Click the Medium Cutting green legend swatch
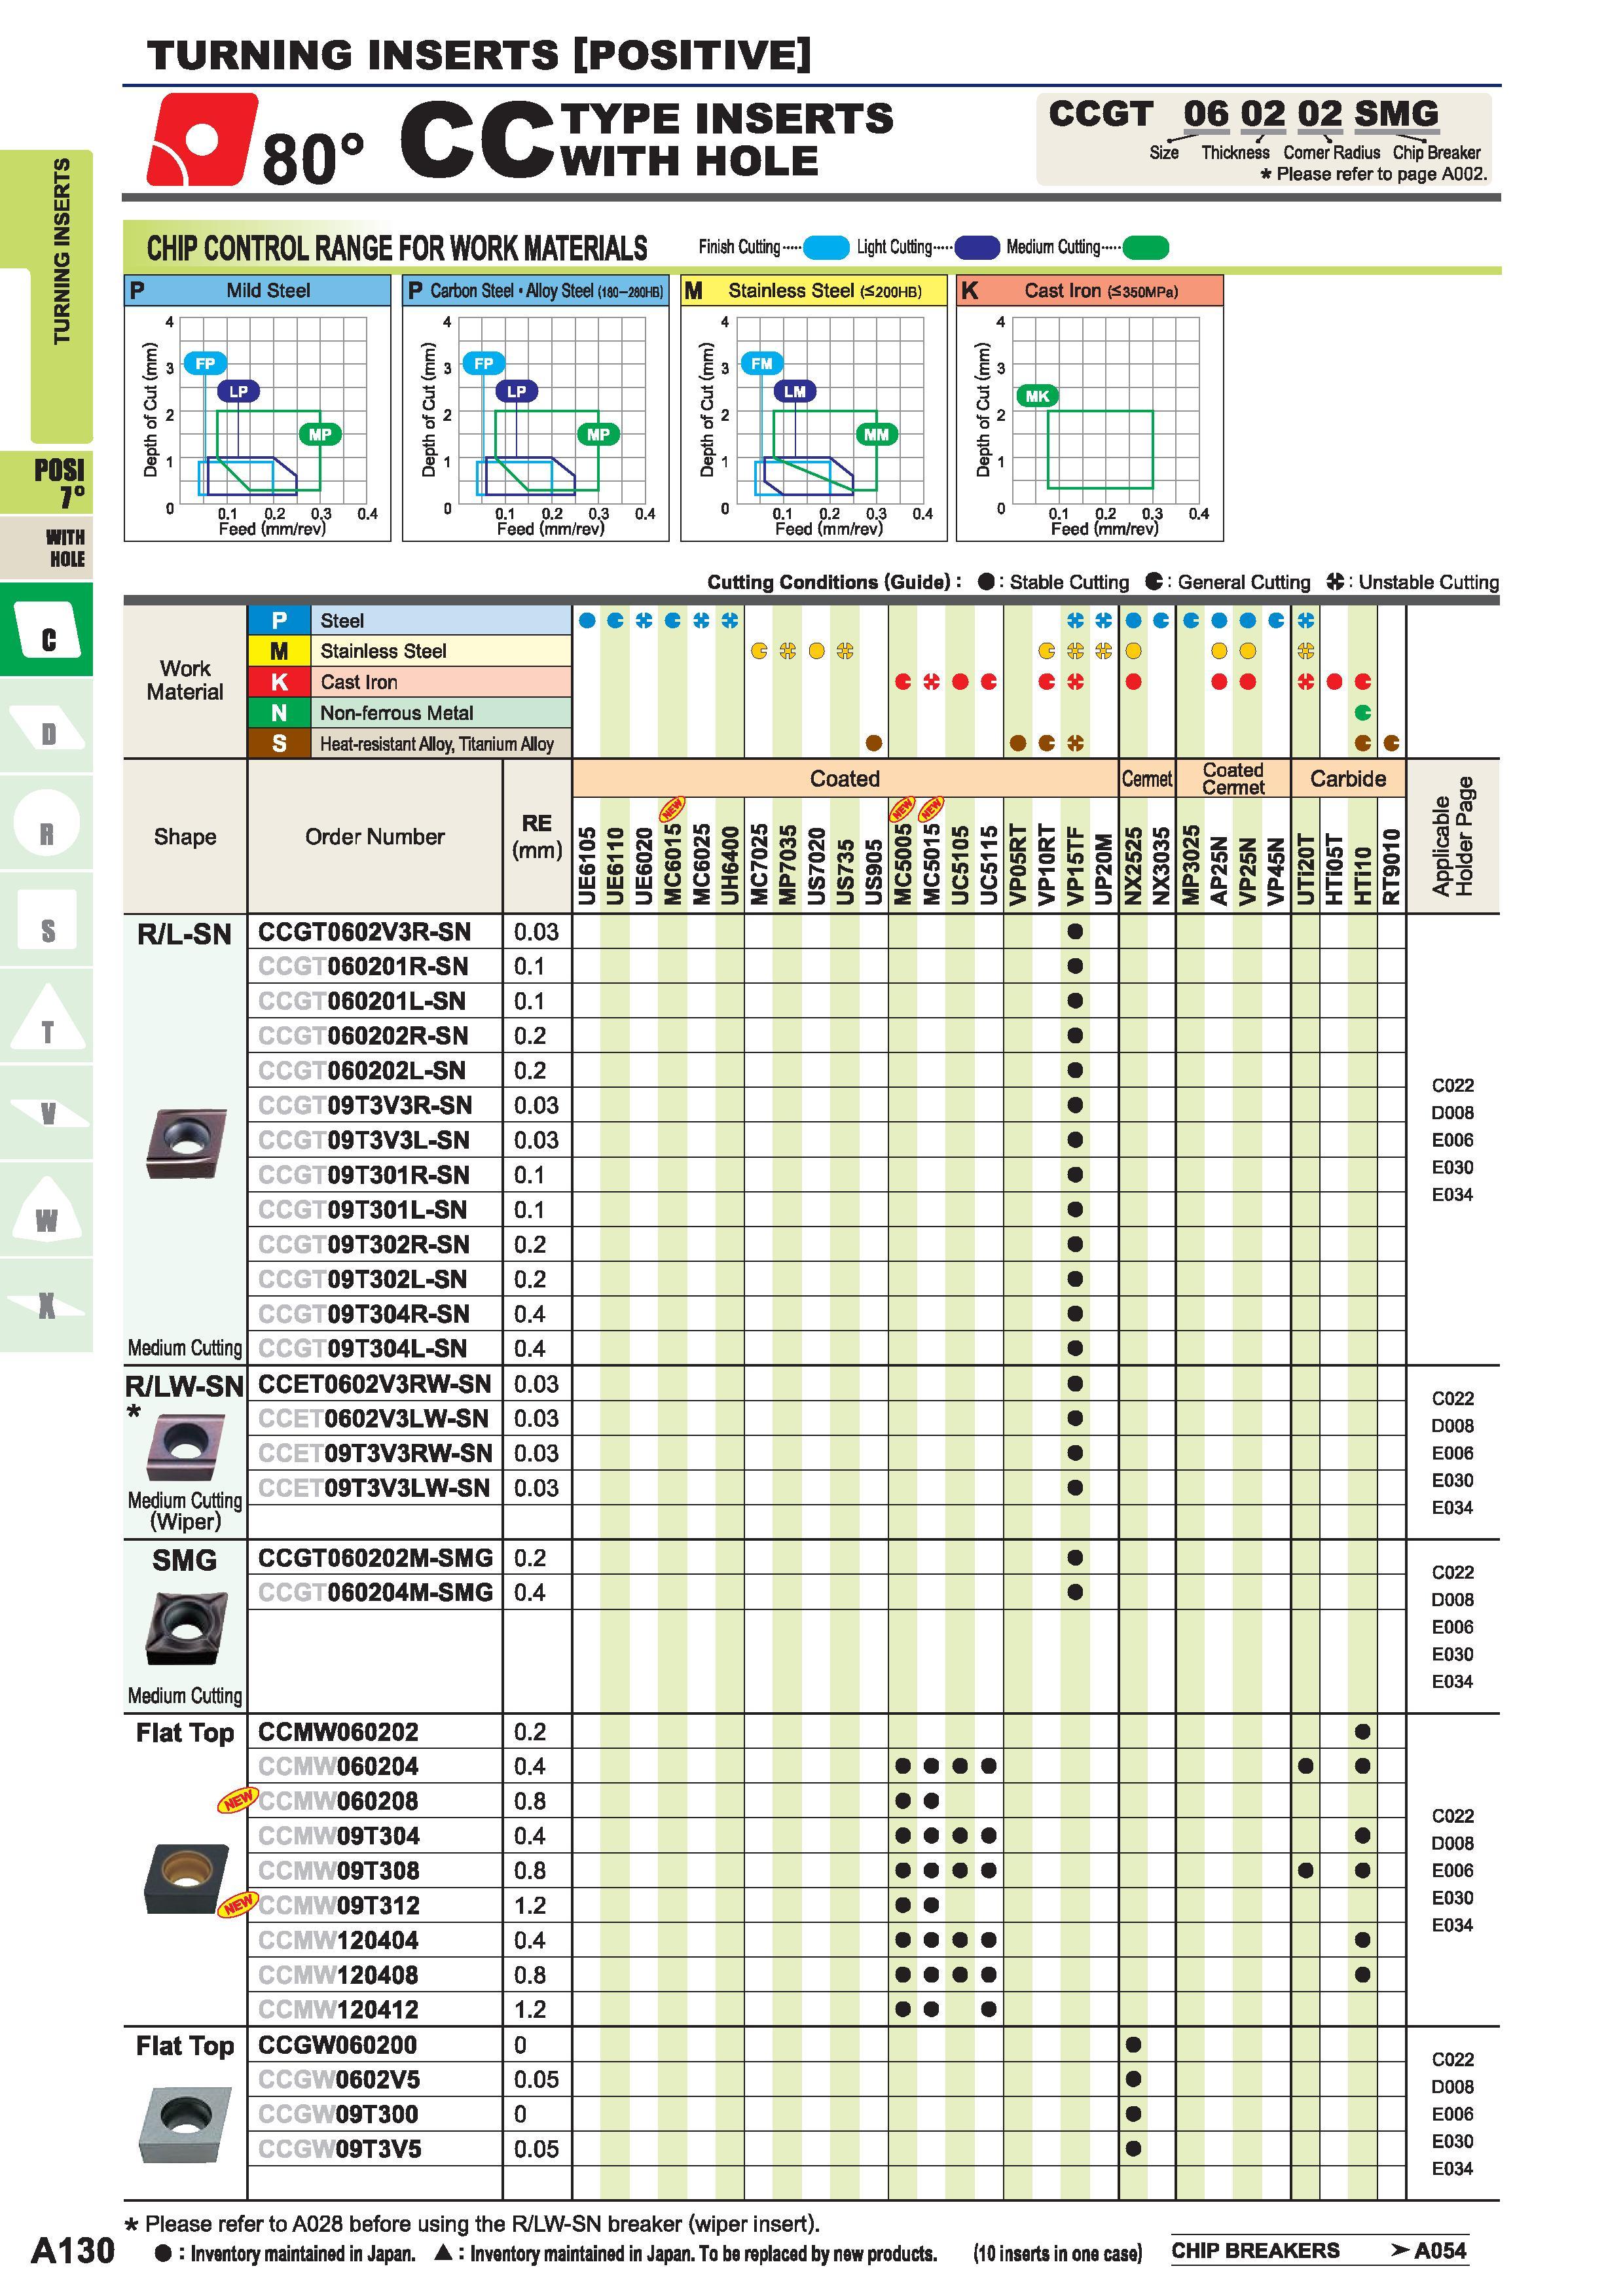This screenshot has height=2296, width=1623. 1146,247
